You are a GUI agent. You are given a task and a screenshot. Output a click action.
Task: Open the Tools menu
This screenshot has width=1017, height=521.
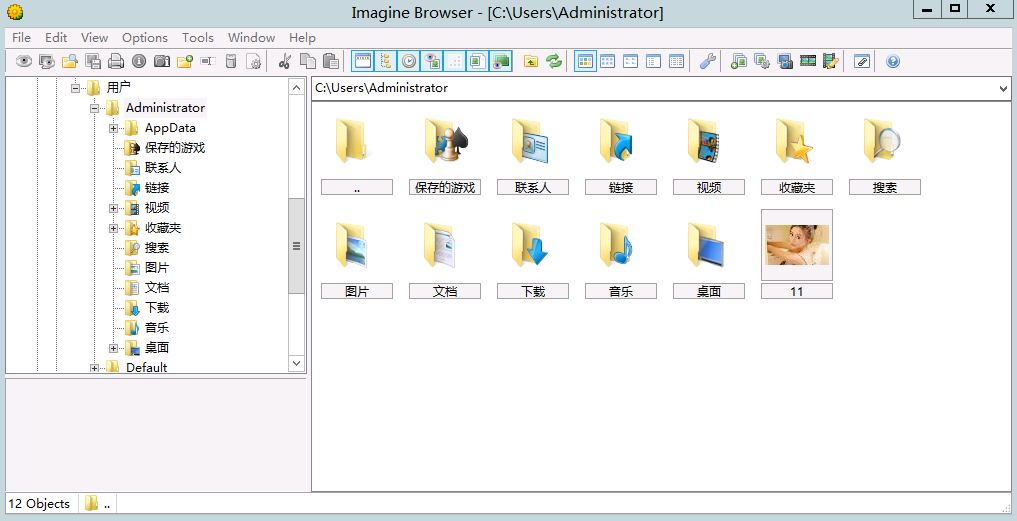pos(198,38)
